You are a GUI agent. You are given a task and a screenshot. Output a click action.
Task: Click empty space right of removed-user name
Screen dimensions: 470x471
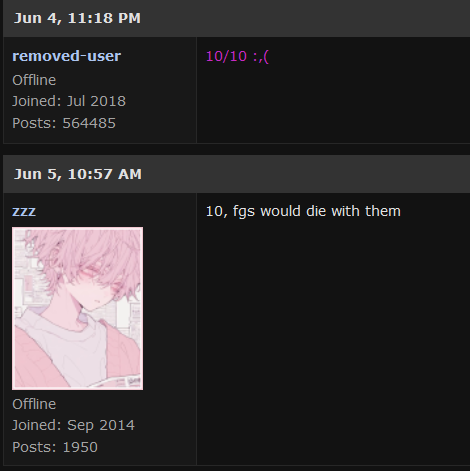[158, 56]
